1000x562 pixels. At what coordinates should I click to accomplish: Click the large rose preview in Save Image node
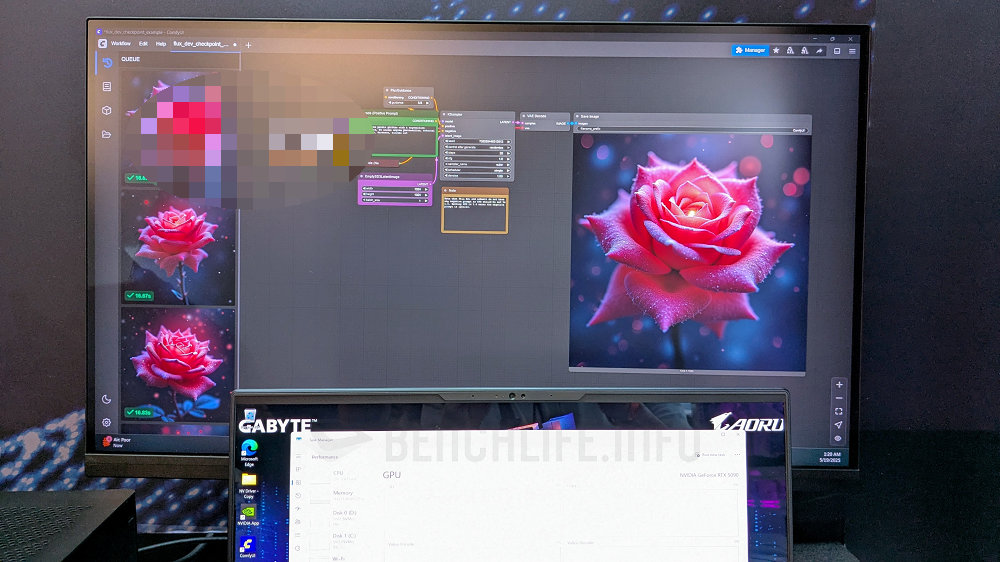689,252
